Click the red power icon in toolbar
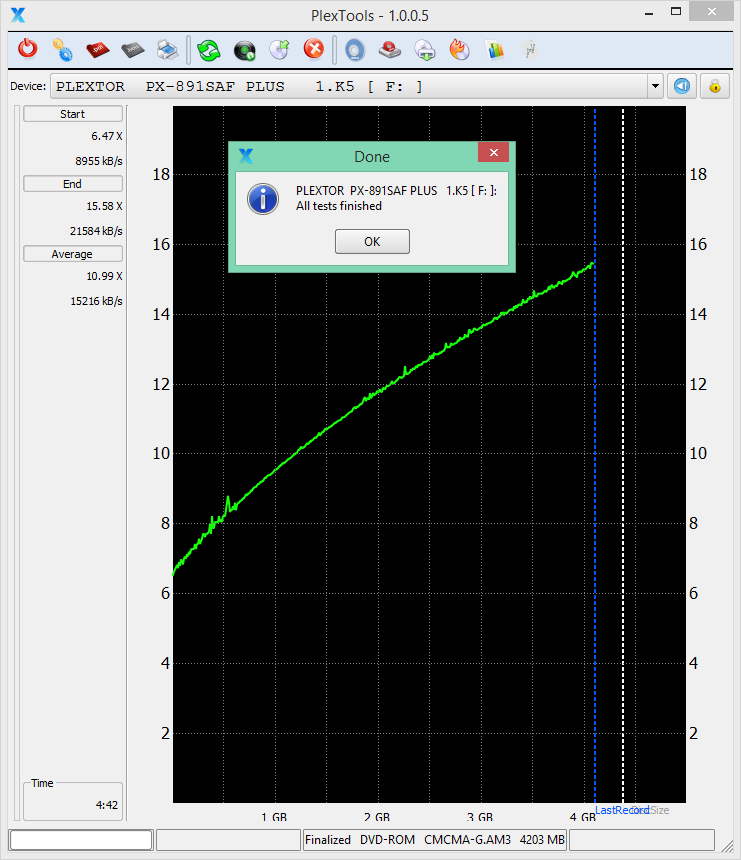This screenshot has height=860, width=741. (27, 49)
